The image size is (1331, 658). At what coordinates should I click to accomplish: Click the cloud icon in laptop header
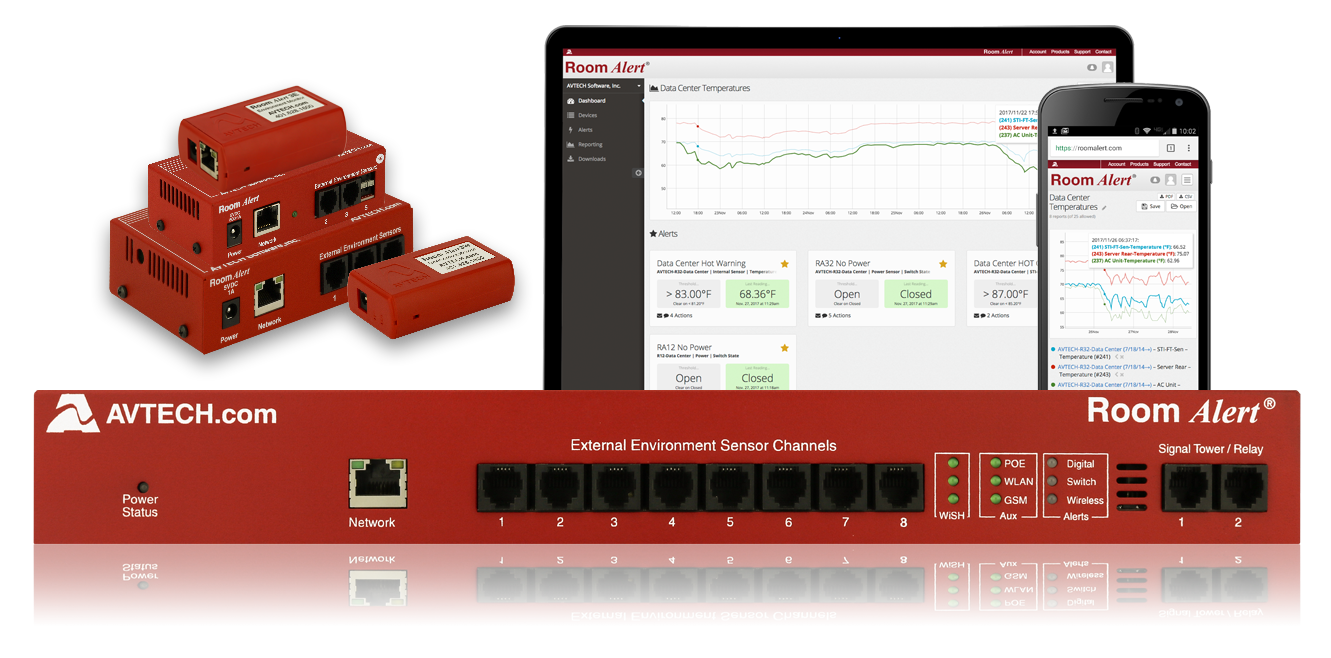(x=1092, y=68)
